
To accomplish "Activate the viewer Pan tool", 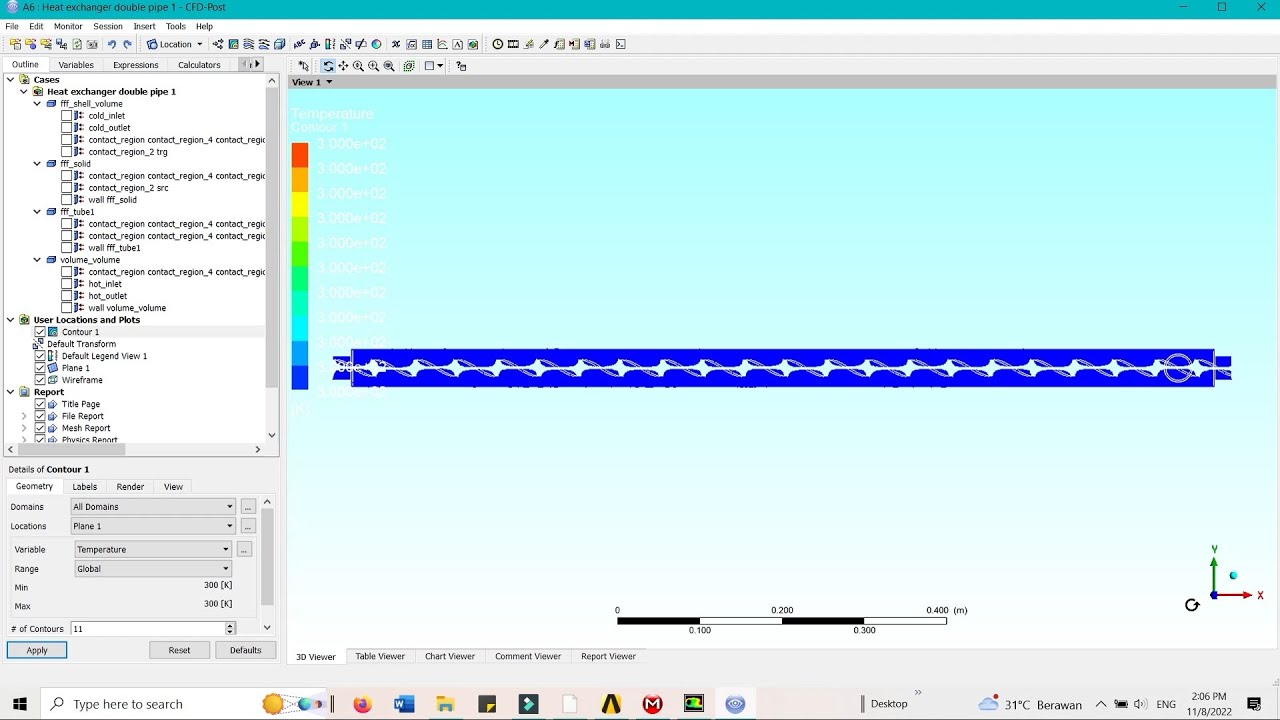I will point(343,66).
